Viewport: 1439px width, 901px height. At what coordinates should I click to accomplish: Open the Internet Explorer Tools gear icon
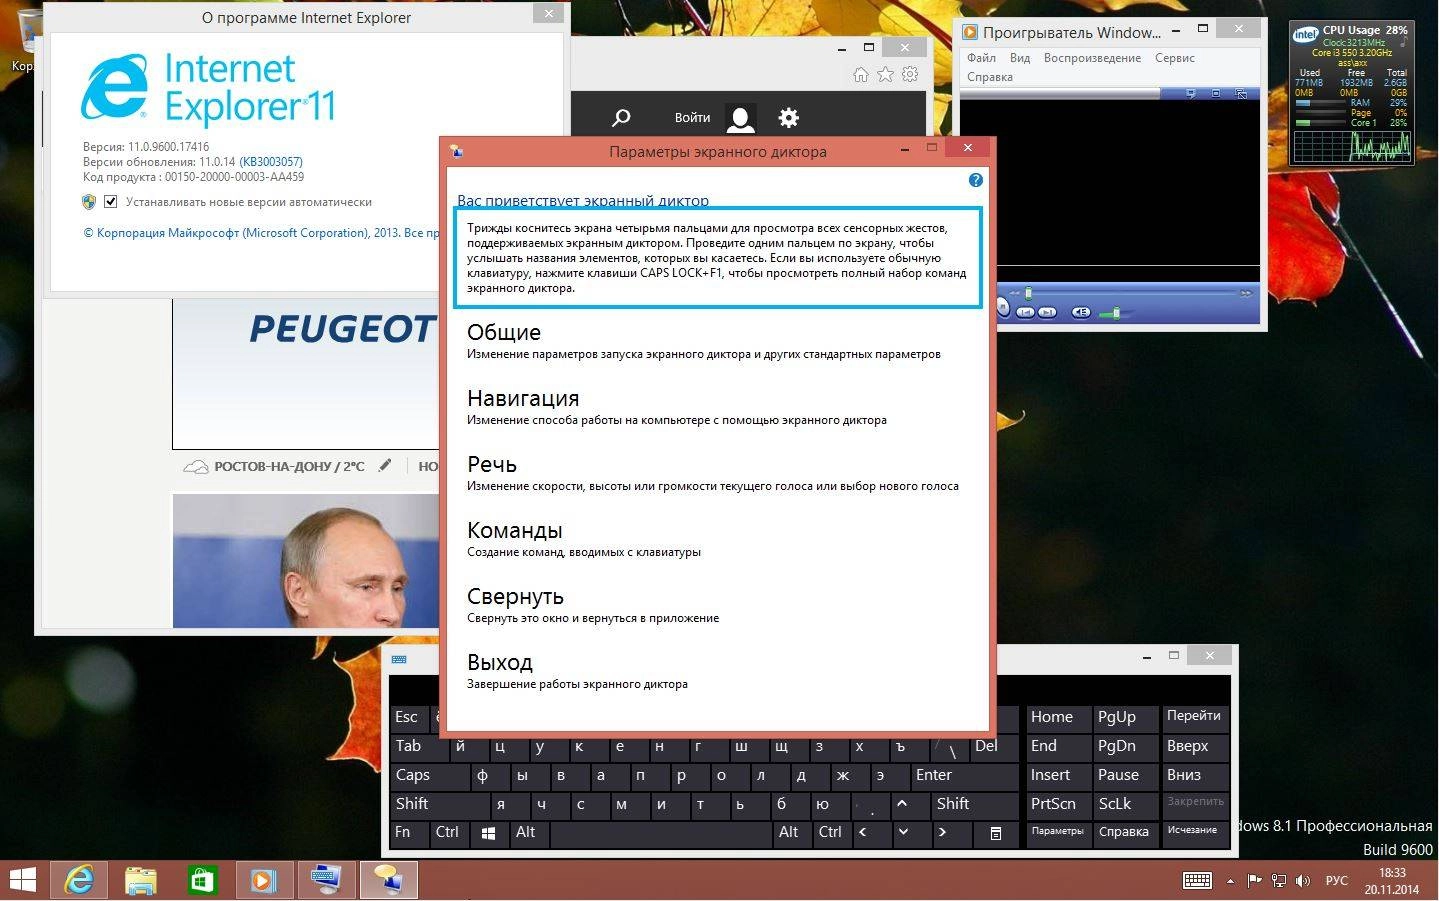pos(909,75)
